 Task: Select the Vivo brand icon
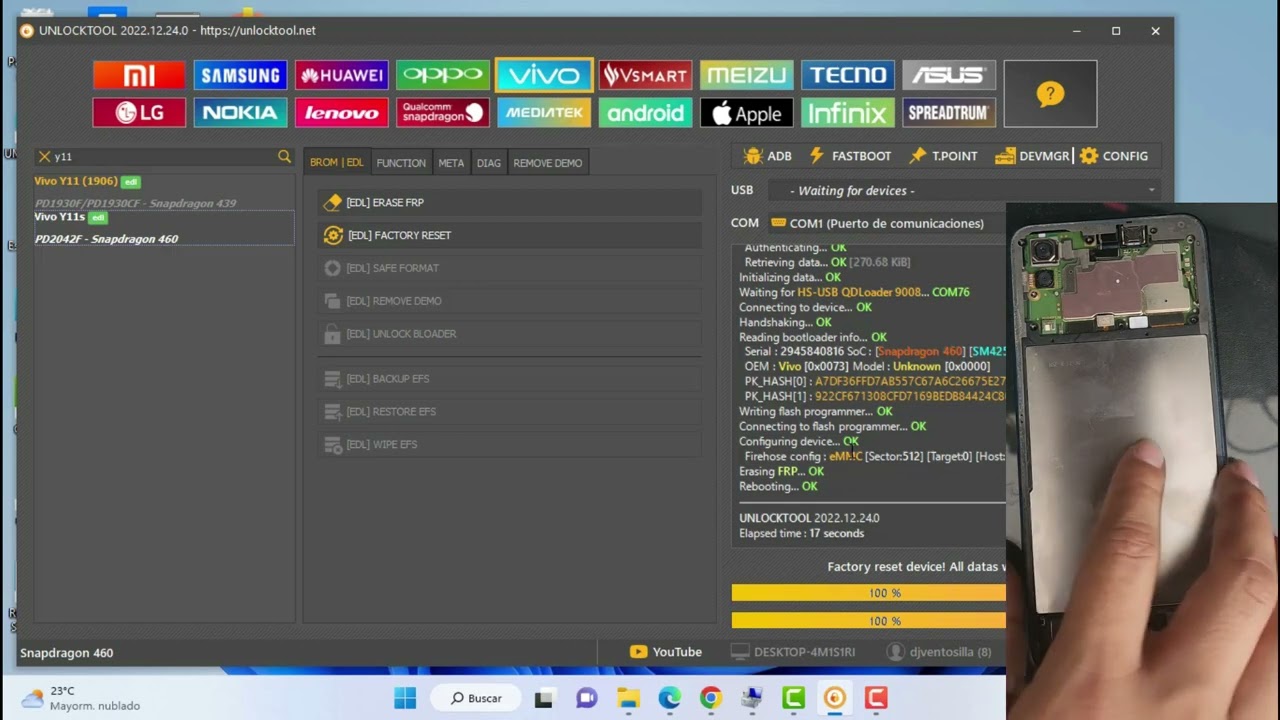click(x=544, y=75)
